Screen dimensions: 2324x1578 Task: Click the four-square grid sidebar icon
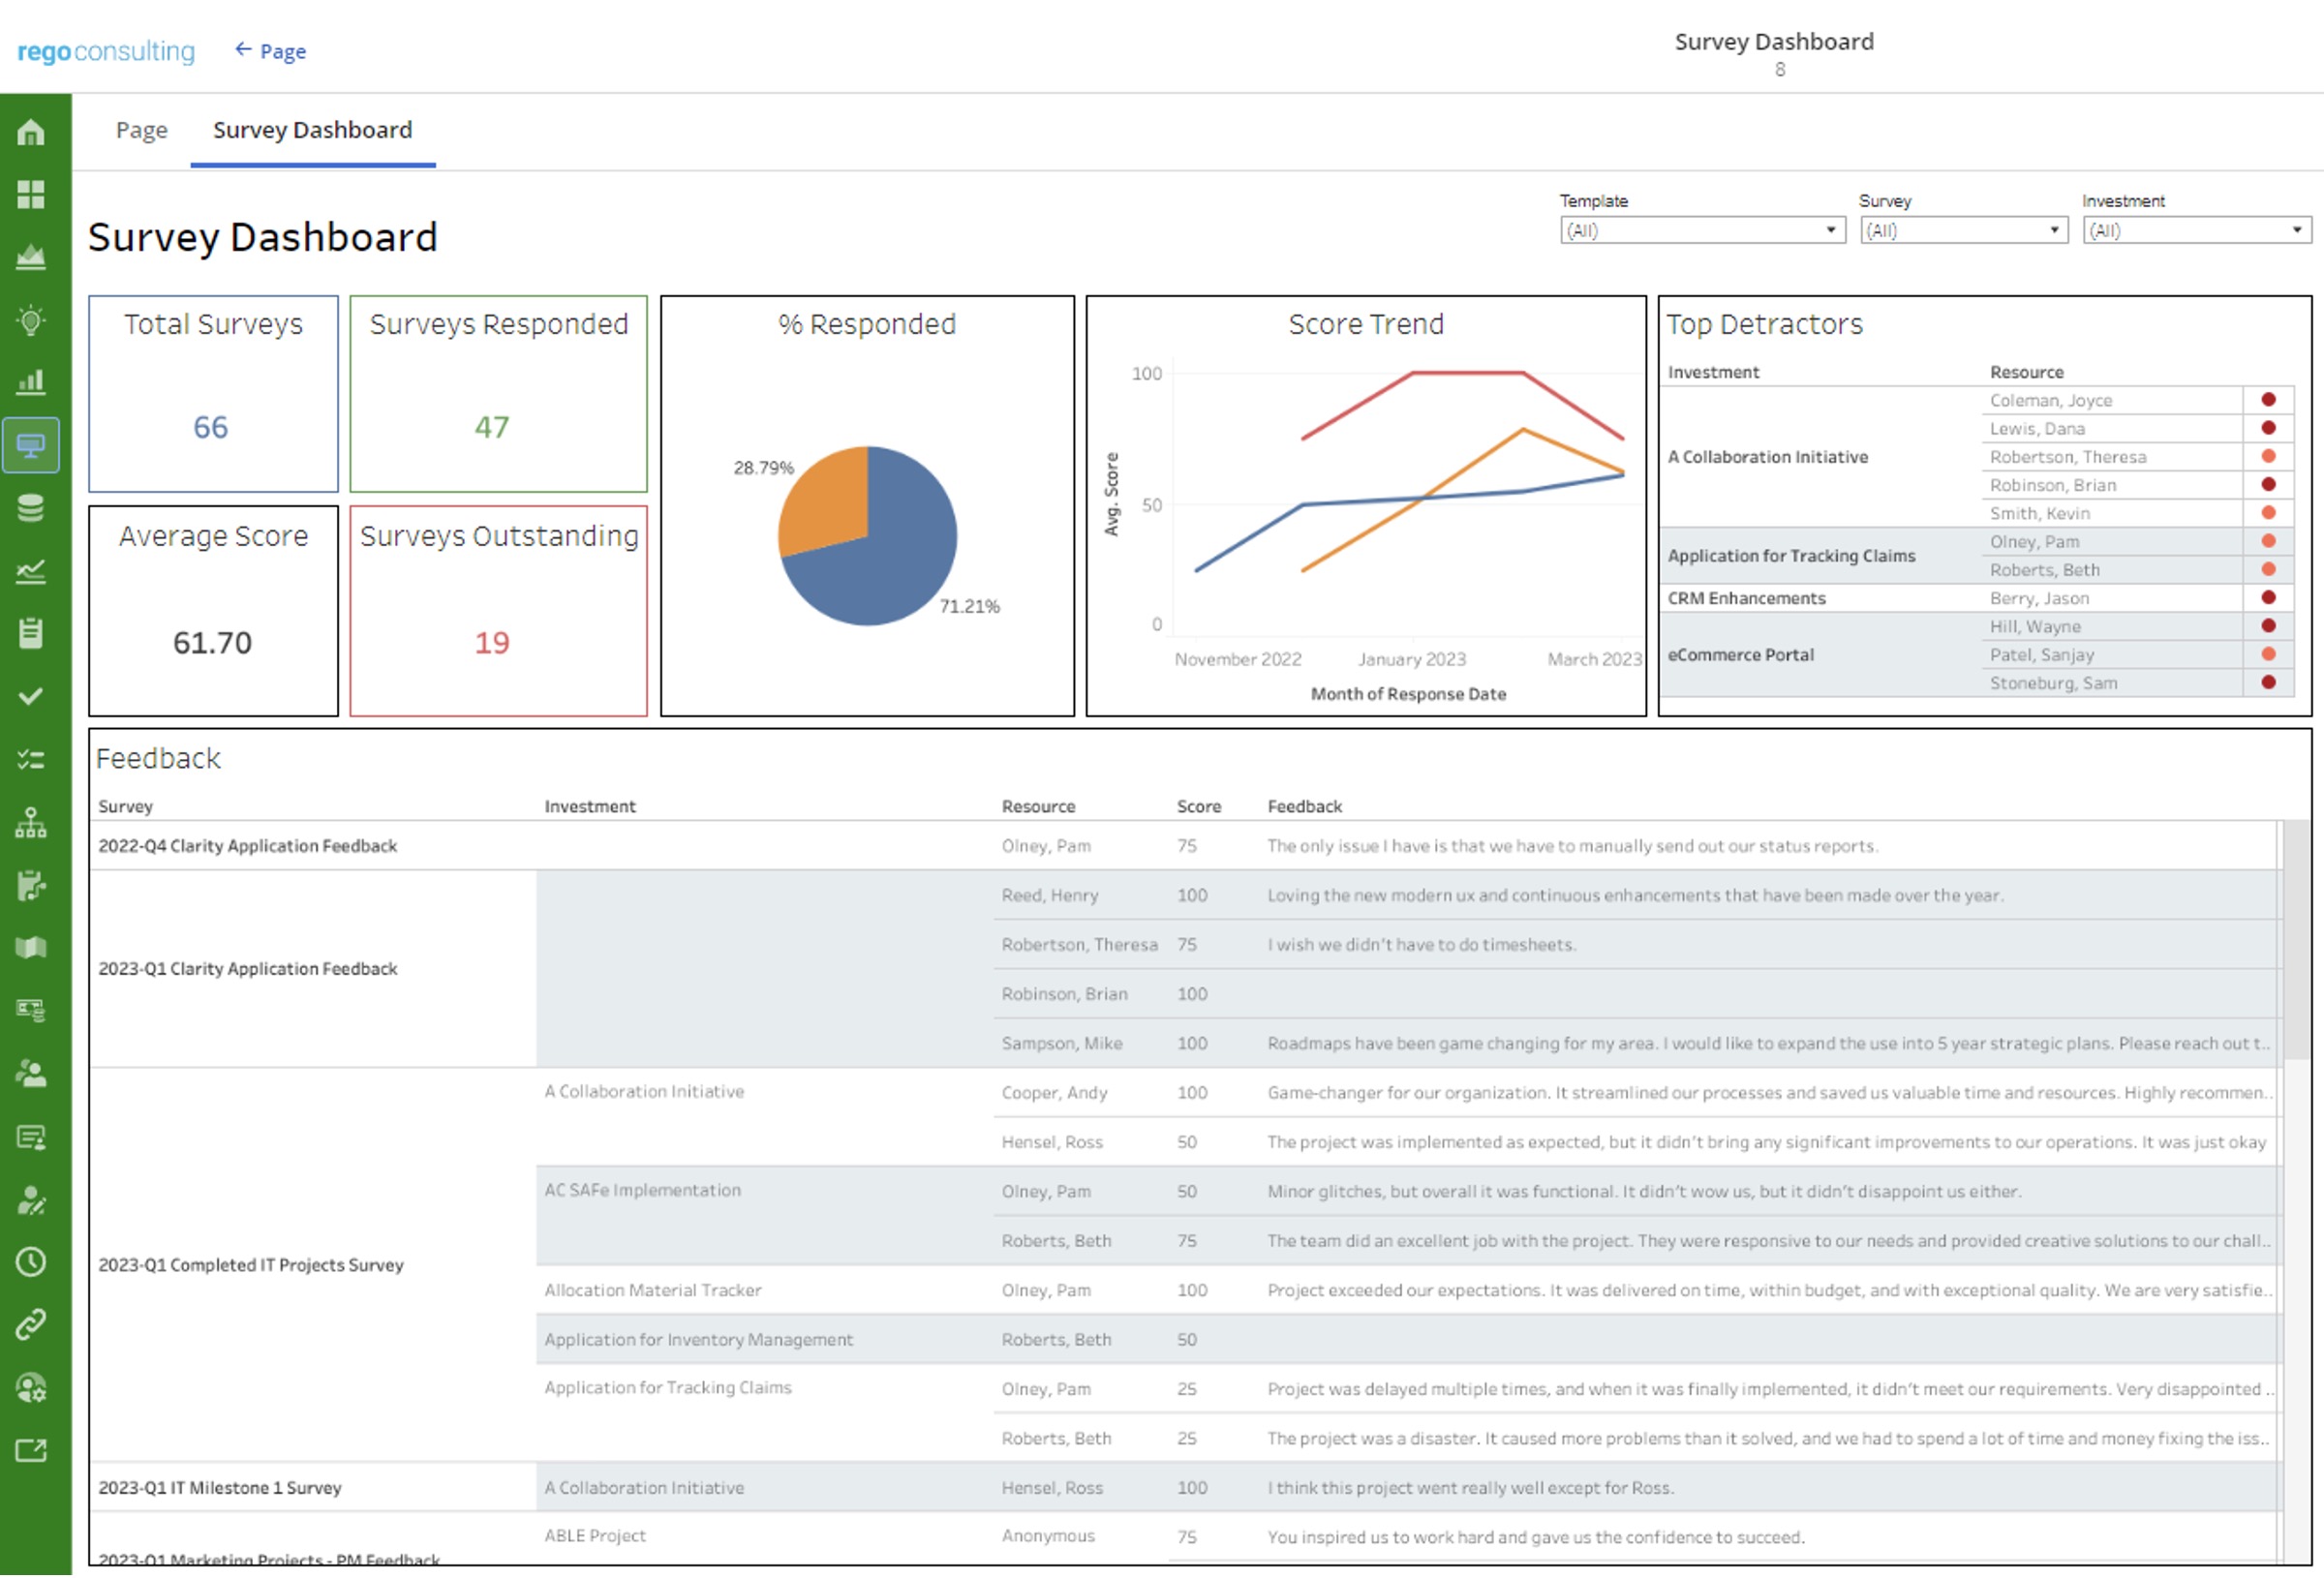(31, 195)
